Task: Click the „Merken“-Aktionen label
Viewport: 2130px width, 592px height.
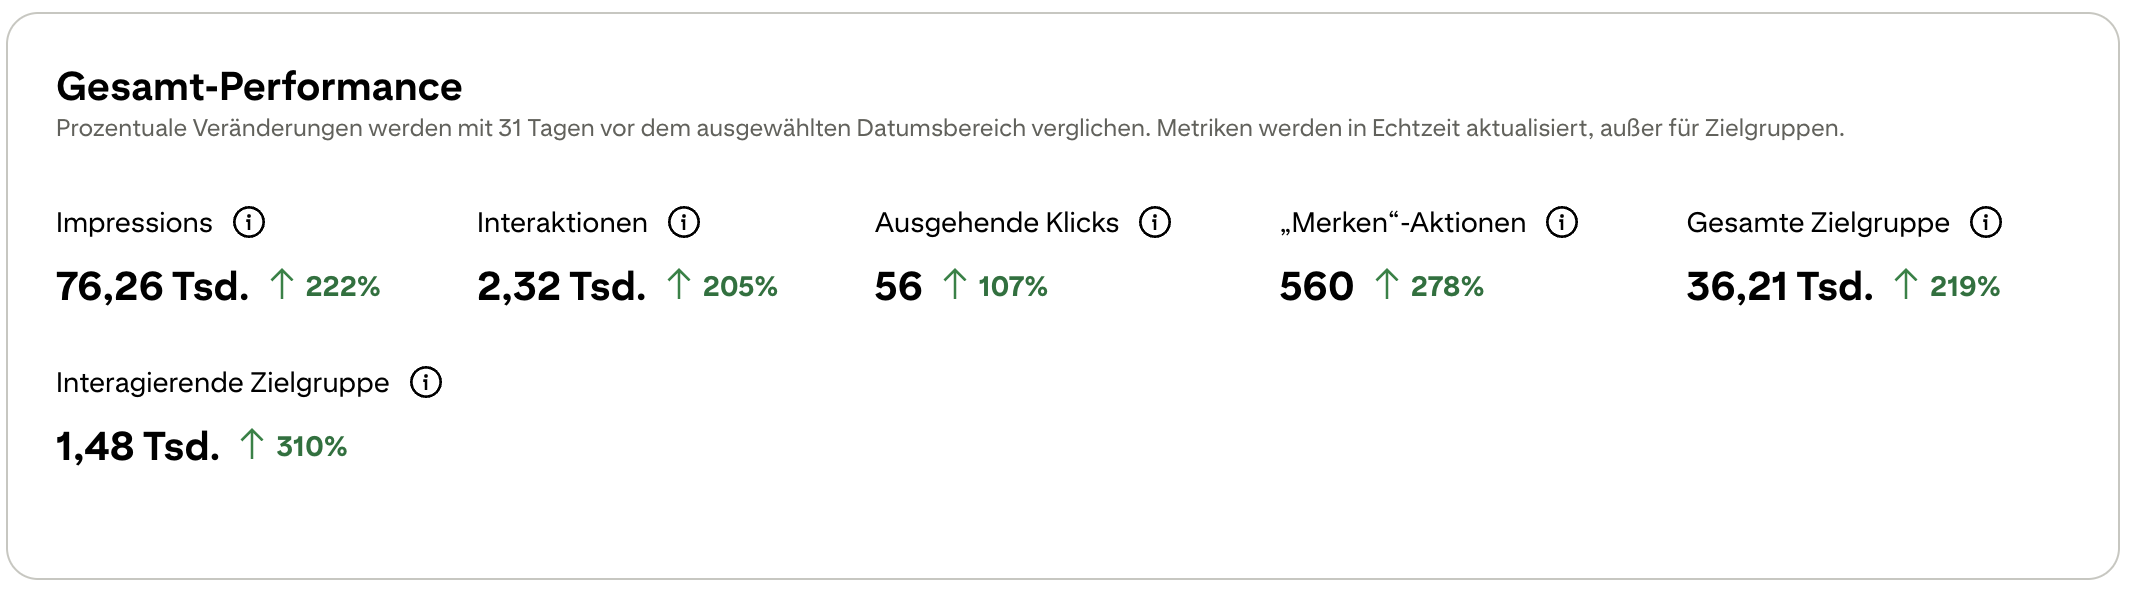Action: (1403, 222)
